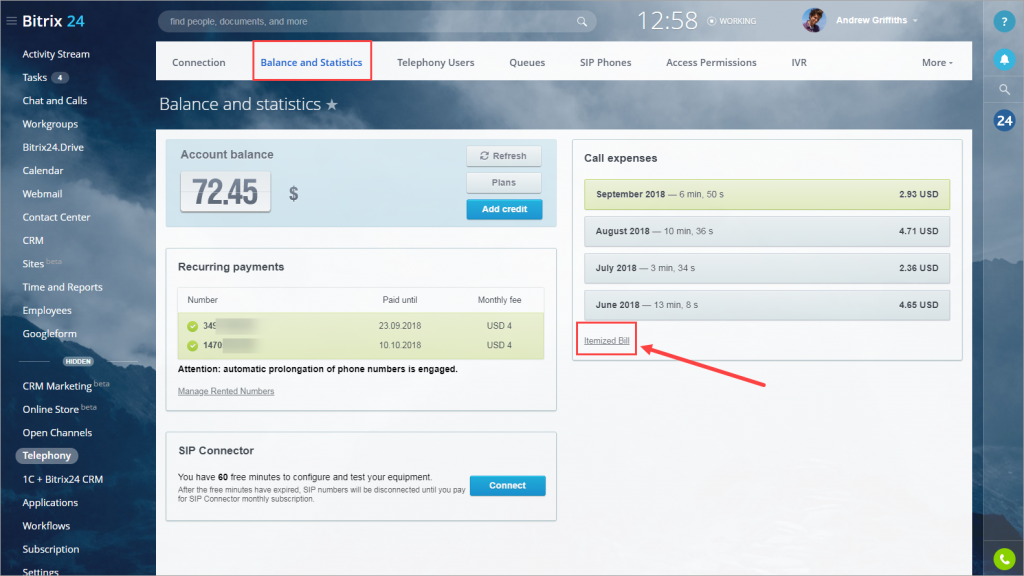Open the Calendar menu item

click(x=43, y=171)
